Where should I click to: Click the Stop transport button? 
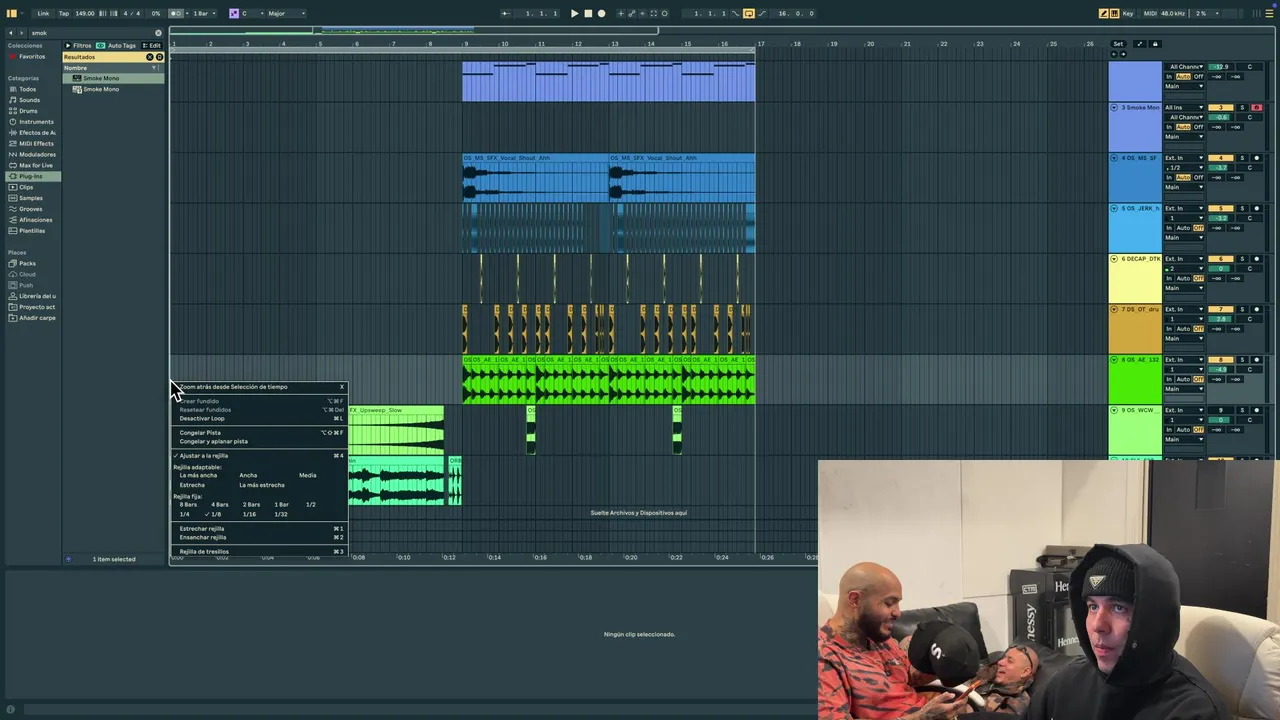click(588, 13)
